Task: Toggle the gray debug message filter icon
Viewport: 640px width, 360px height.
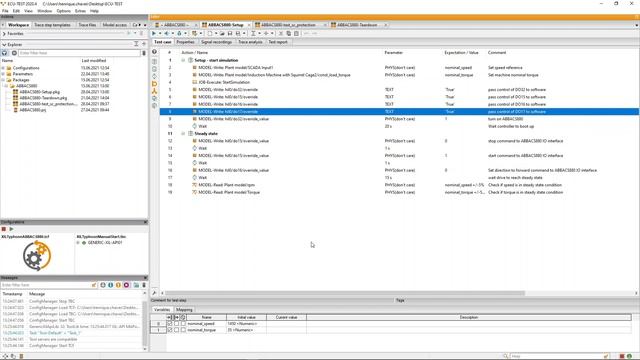Action: point(103,285)
